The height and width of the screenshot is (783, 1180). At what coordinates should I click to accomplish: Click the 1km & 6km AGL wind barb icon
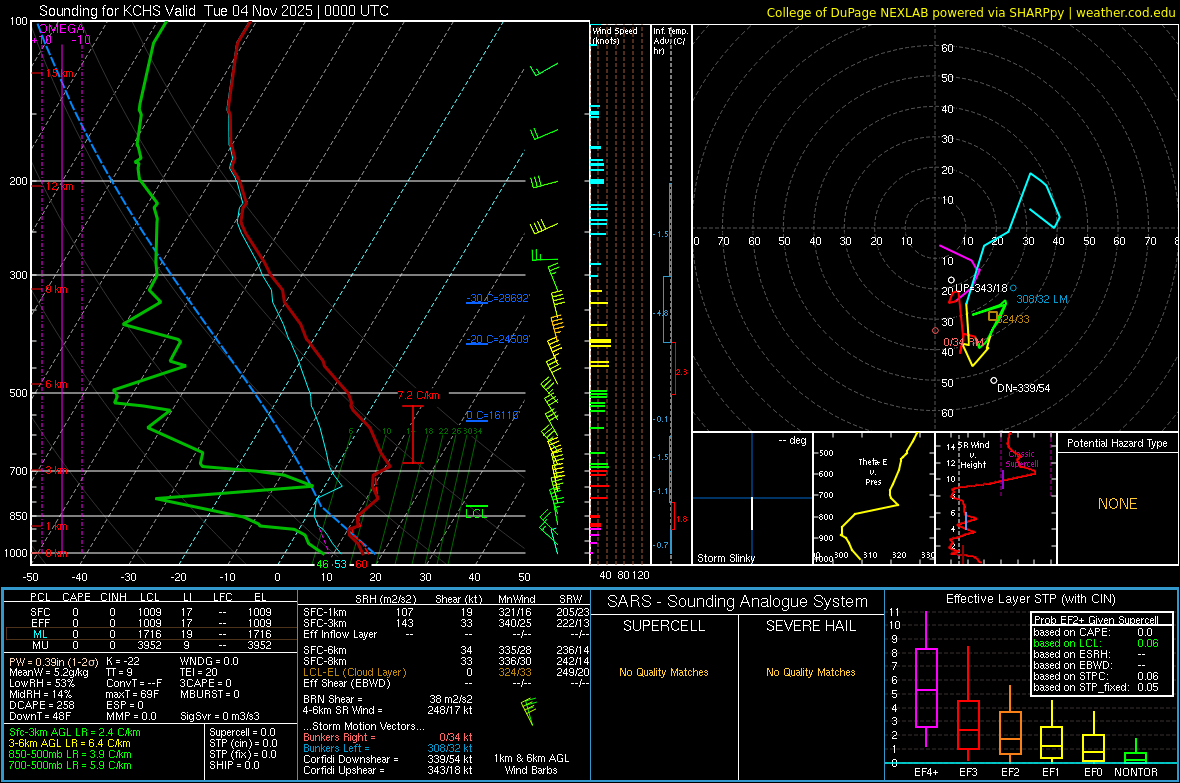tap(530, 710)
